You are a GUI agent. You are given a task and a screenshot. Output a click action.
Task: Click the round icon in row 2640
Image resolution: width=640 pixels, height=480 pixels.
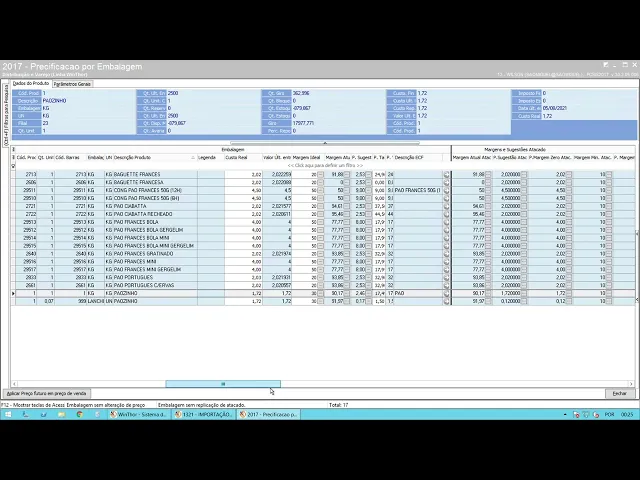point(447,253)
